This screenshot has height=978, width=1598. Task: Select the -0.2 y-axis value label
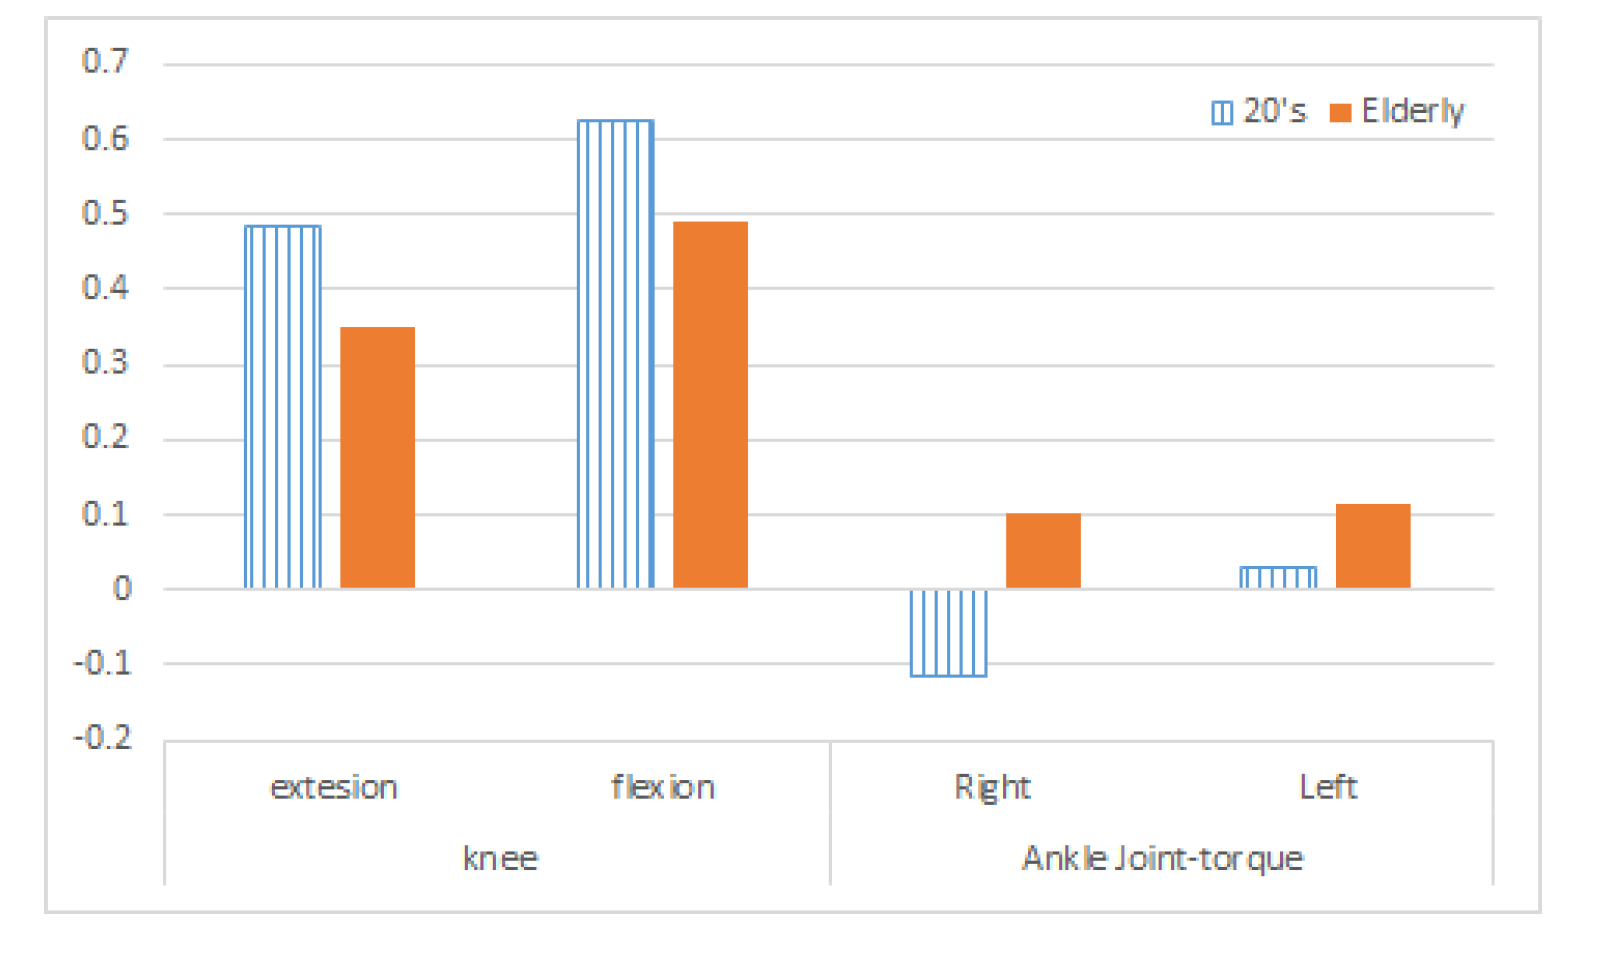coord(102,738)
